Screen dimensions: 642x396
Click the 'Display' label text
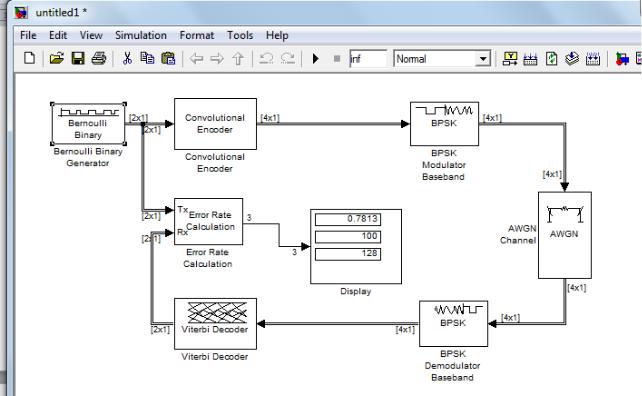coord(355,292)
